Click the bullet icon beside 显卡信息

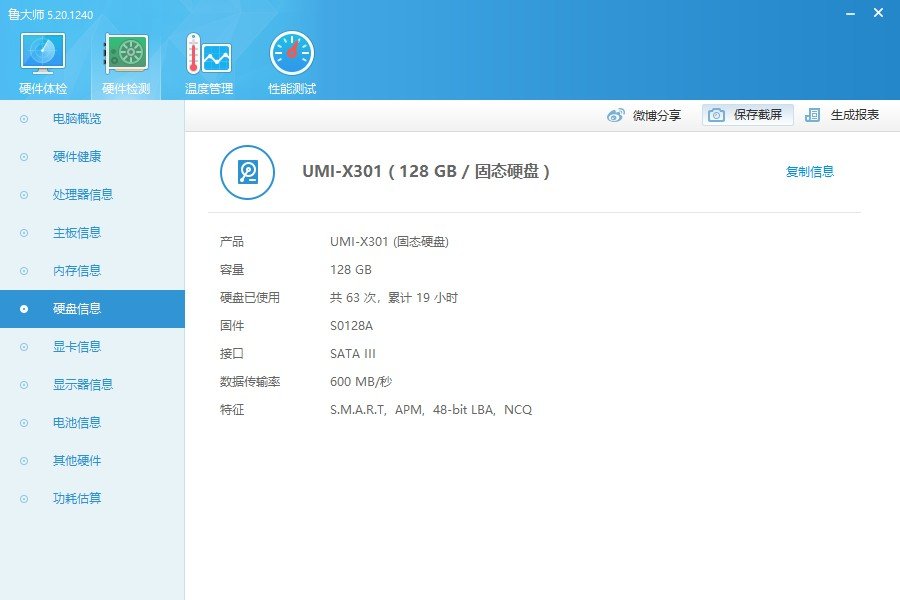click(x=24, y=347)
